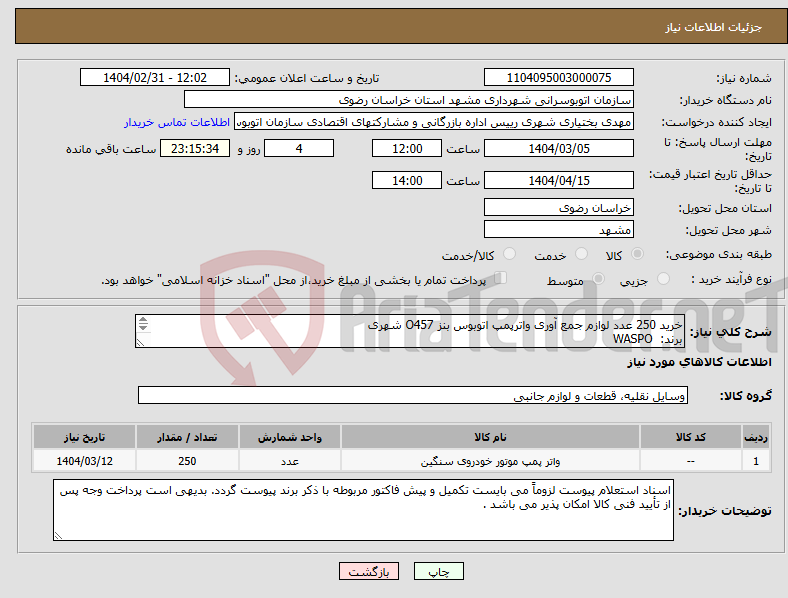Click the response deadline date 1404/03/05
This screenshot has width=788, height=598.
pyautogui.click(x=559, y=148)
